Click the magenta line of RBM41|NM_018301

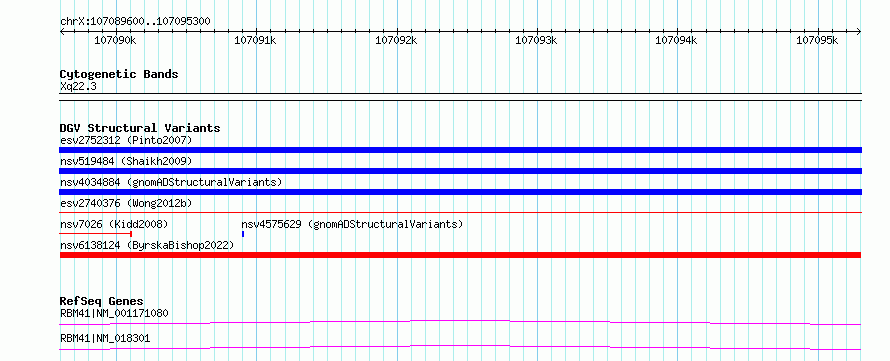[x=460, y=347]
